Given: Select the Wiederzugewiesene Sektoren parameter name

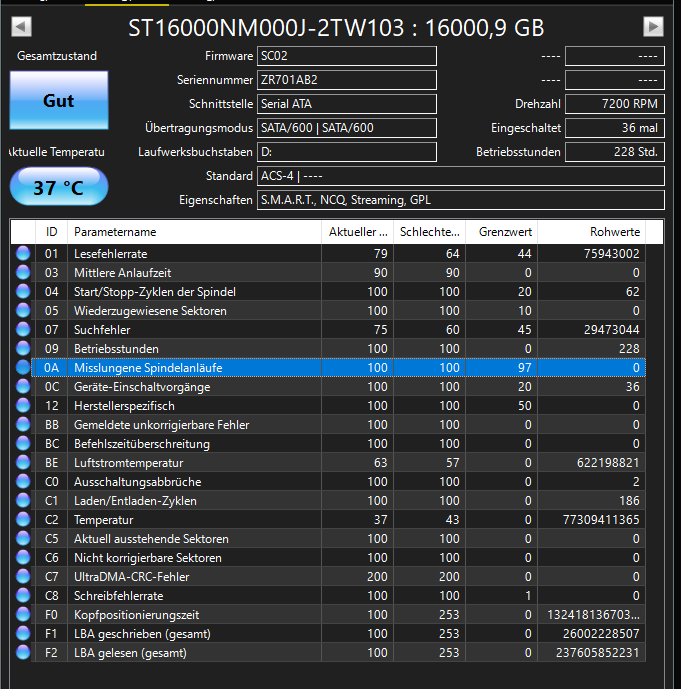Looking at the screenshot, I should 150,311.
